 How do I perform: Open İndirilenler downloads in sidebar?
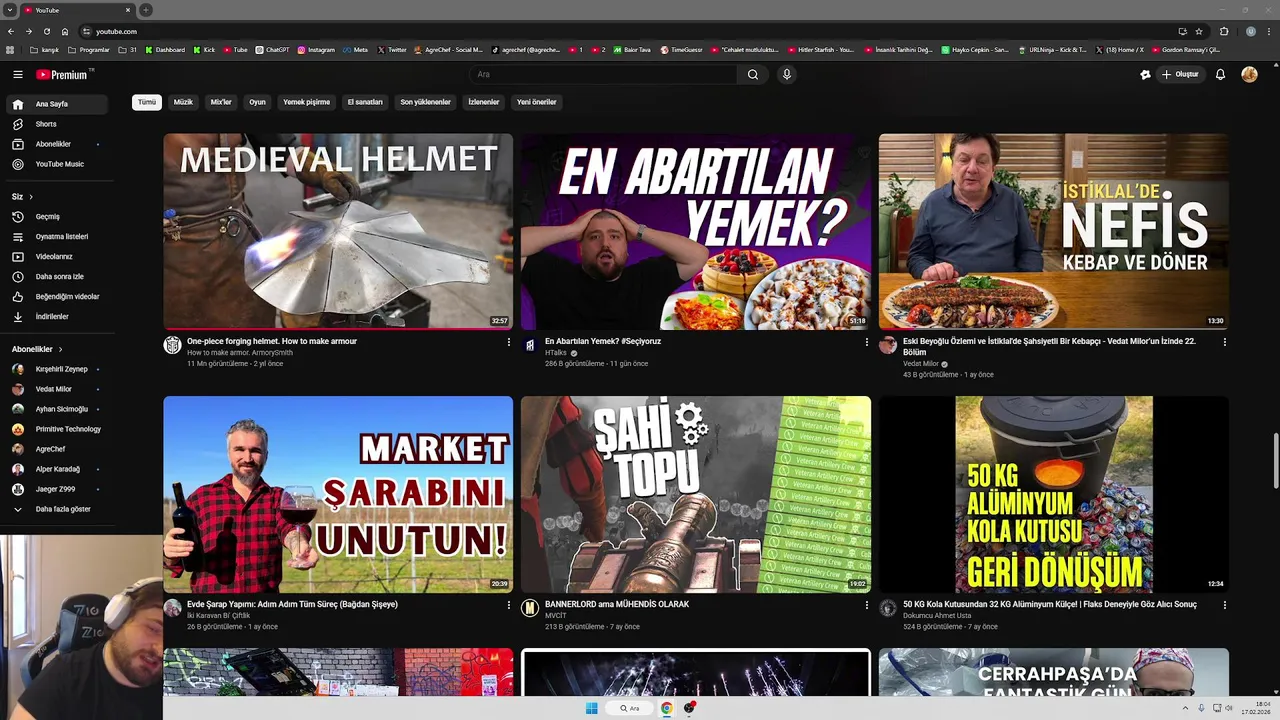(x=56, y=316)
